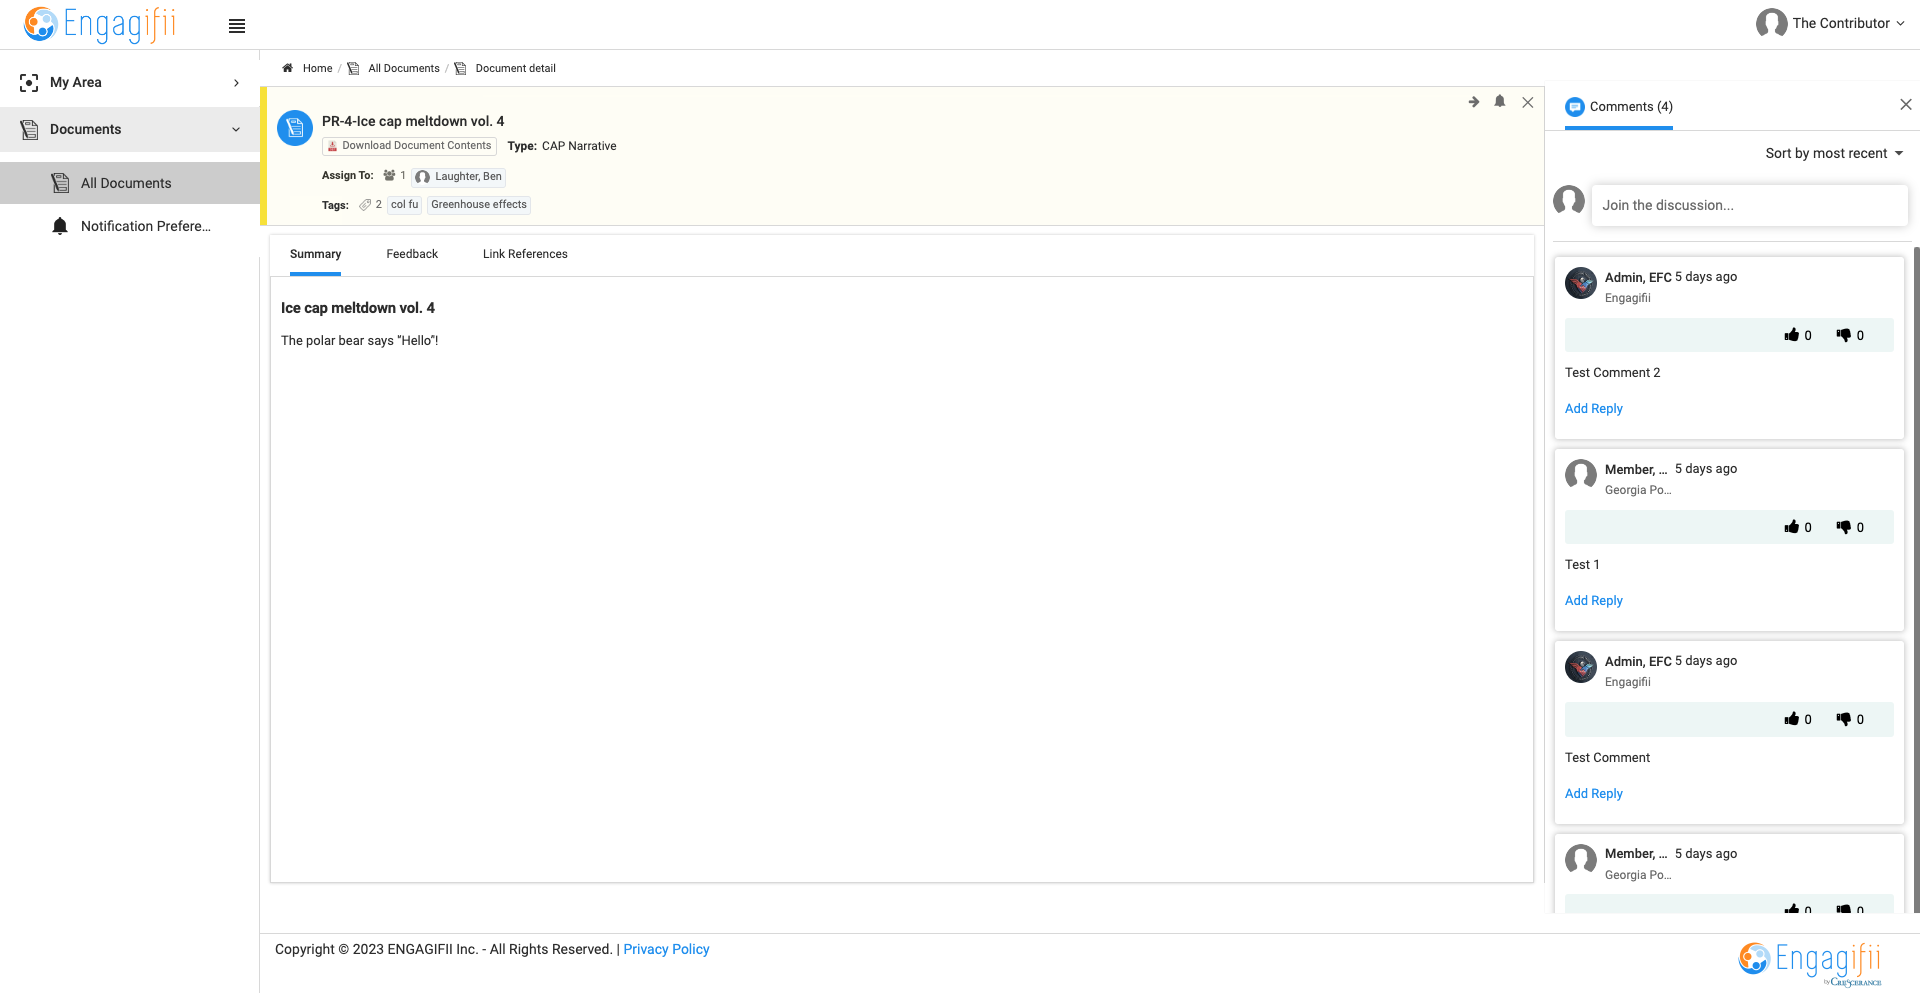Click the assignee group icon

(389, 175)
